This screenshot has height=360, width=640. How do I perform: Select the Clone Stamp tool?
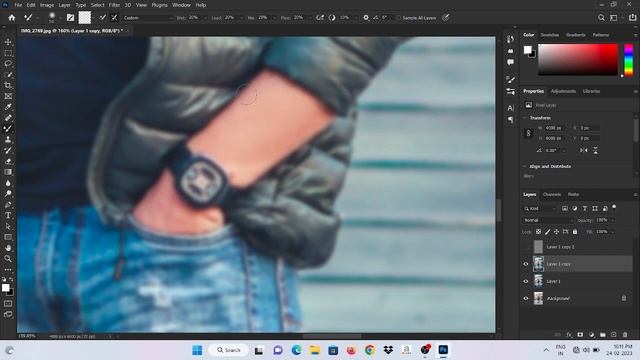pos(8,140)
